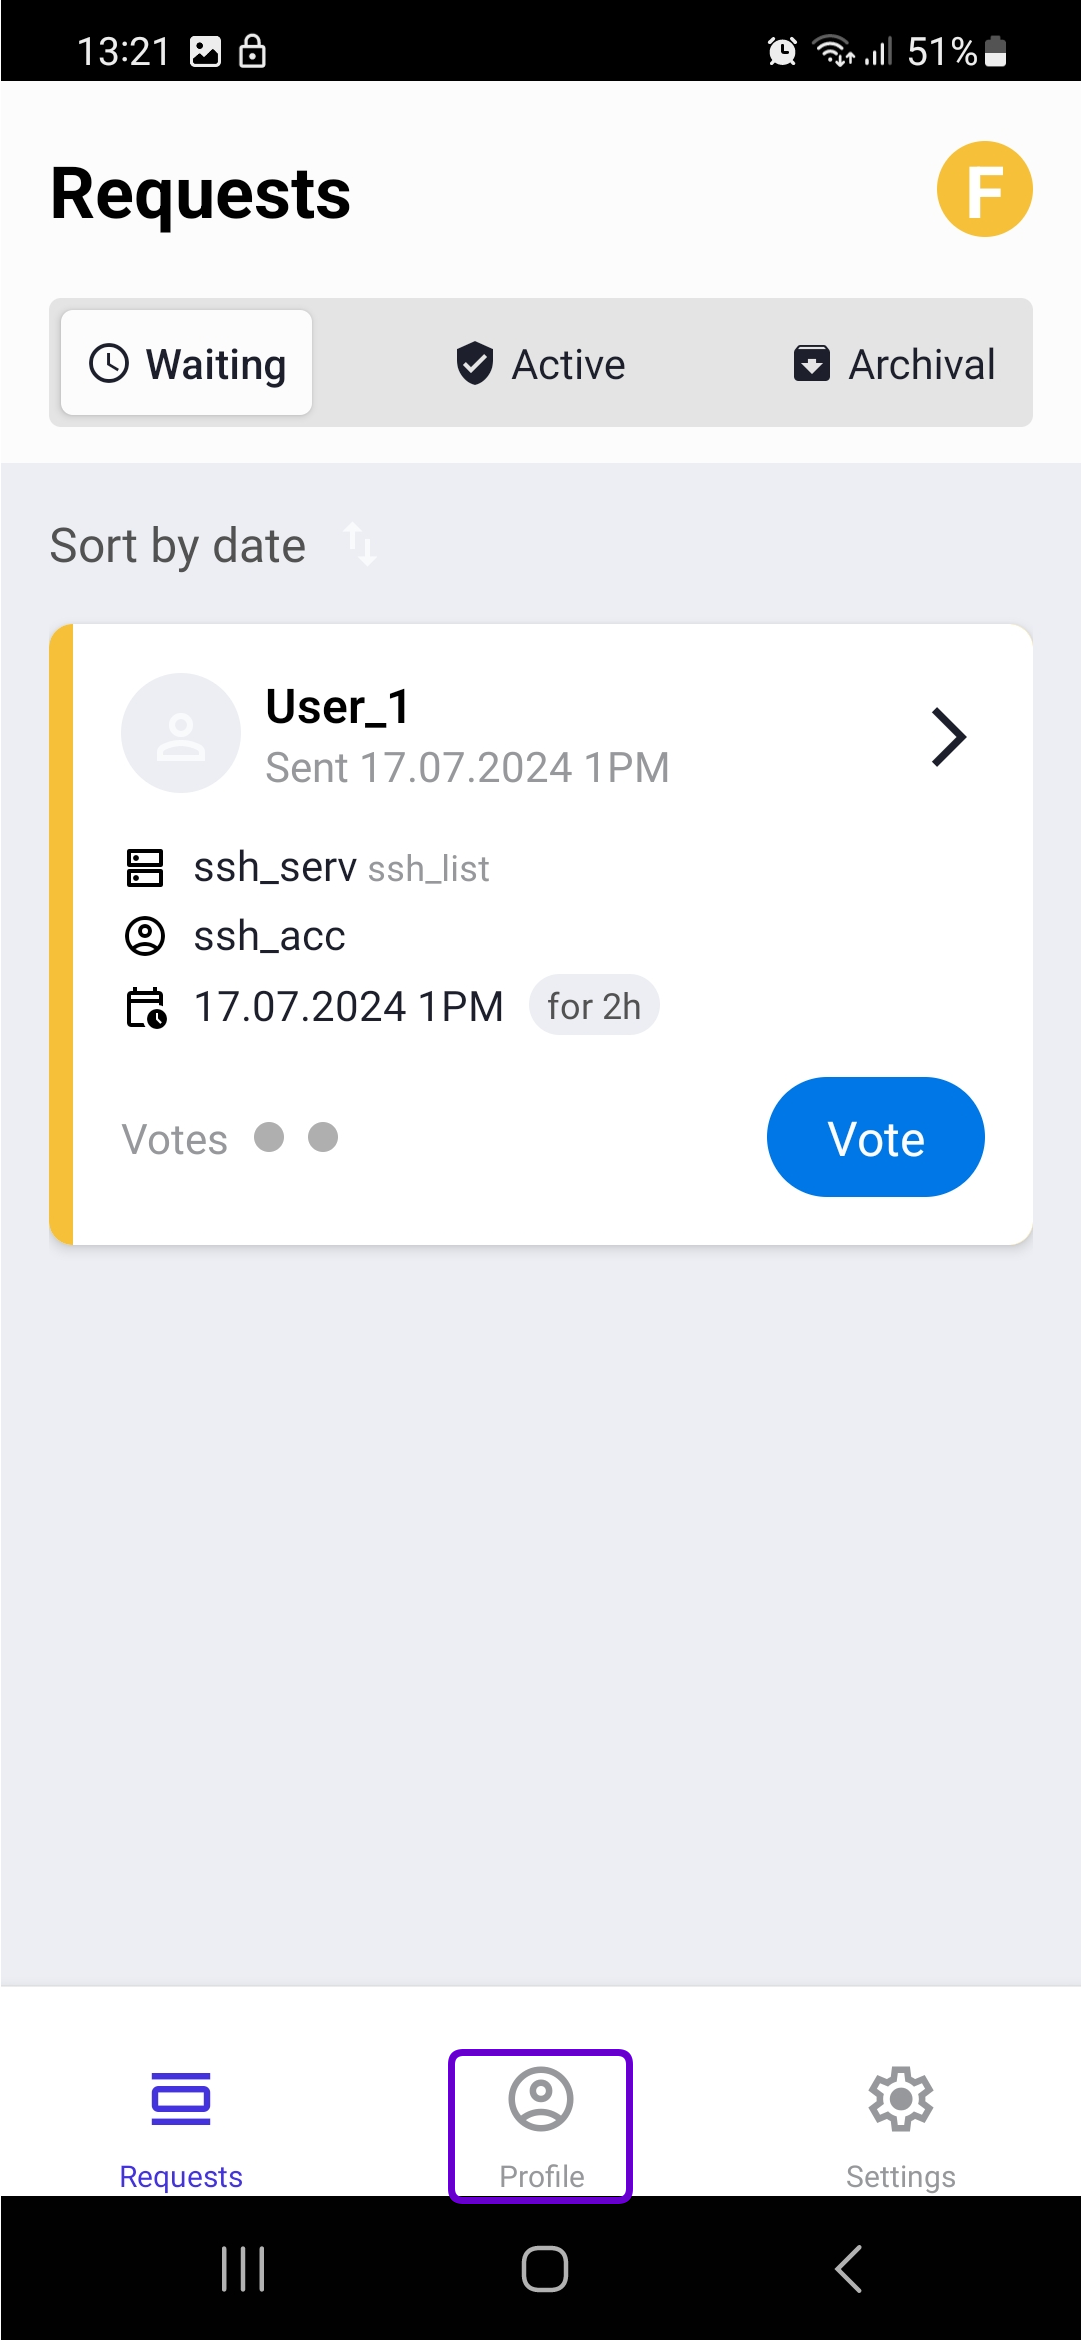Image resolution: width=1081 pixels, height=2349 pixels.
Task: Click the ssh_serv server icon
Action: click(145, 867)
